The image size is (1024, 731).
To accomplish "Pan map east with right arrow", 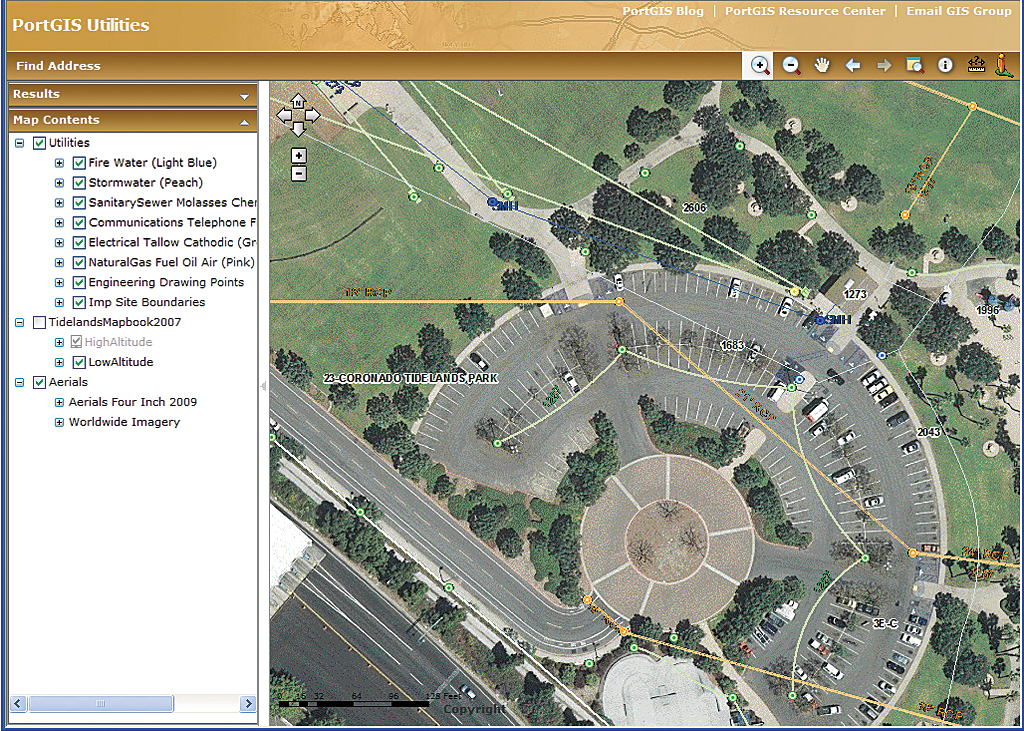I will tap(312, 116).
